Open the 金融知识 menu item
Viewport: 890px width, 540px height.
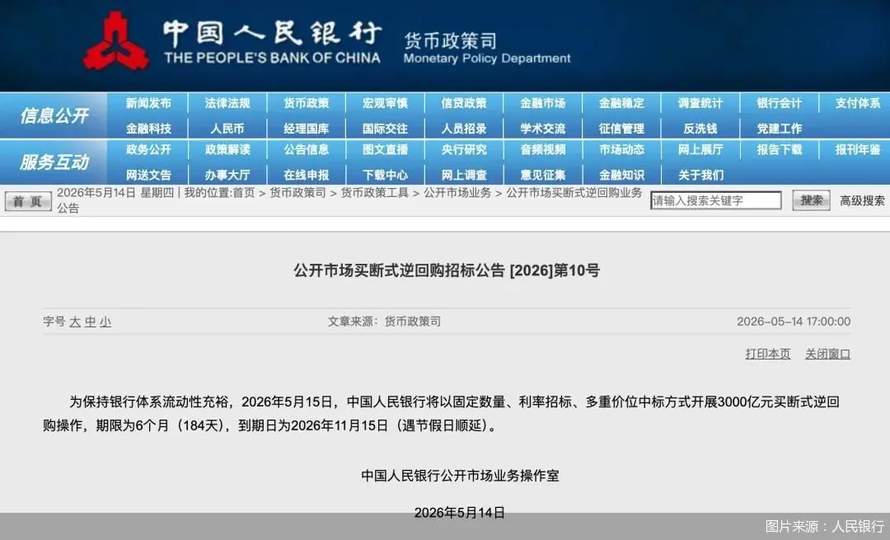point(622,175)
